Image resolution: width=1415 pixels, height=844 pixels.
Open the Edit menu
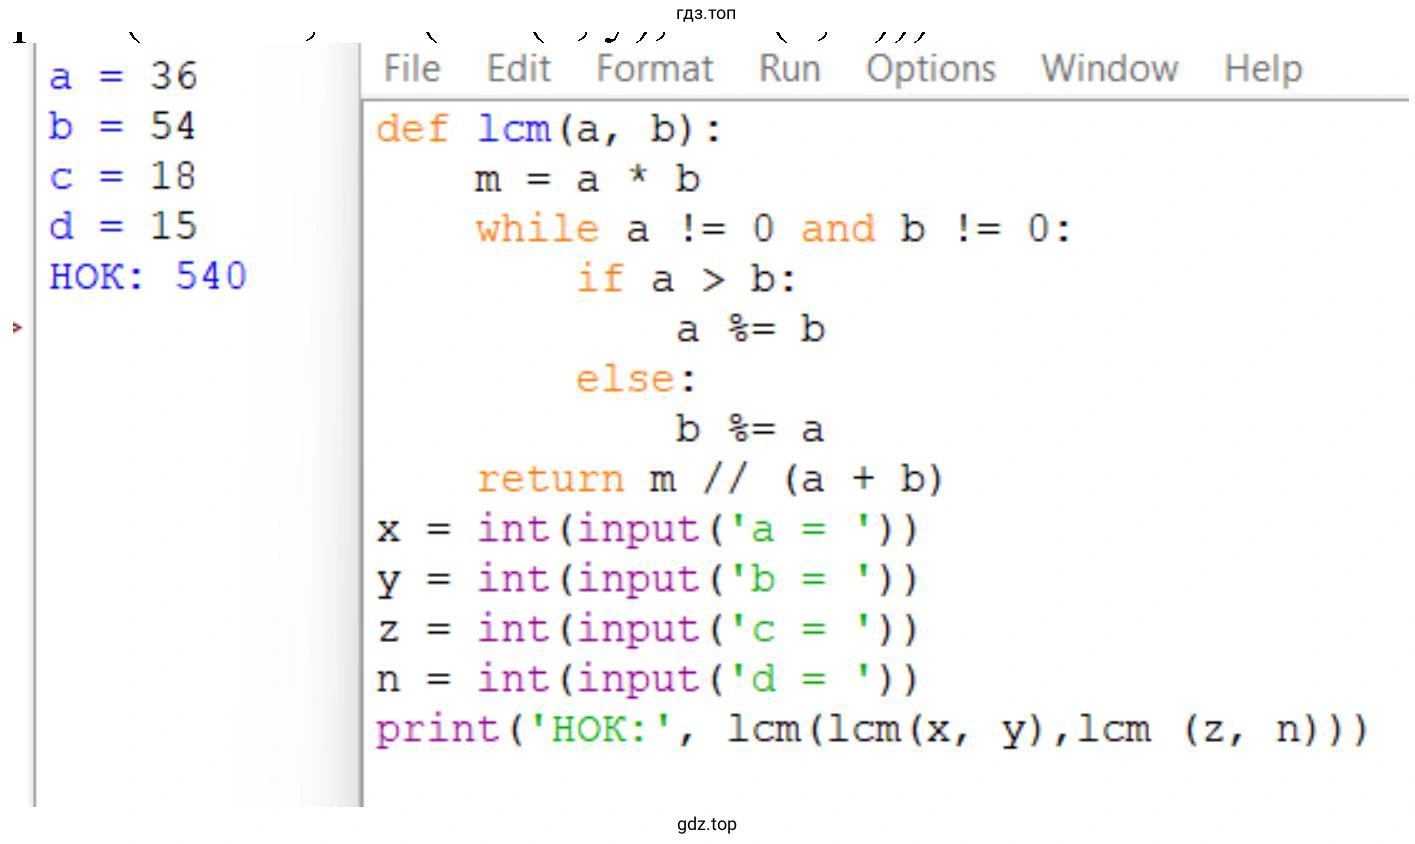click(518, 69)
